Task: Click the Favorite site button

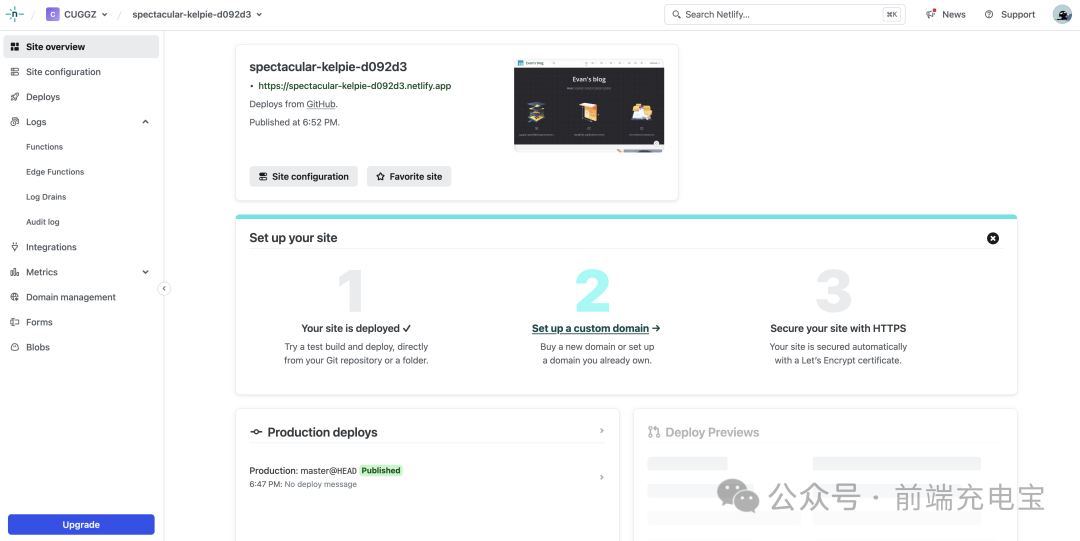Action: (x=409, y=176)
